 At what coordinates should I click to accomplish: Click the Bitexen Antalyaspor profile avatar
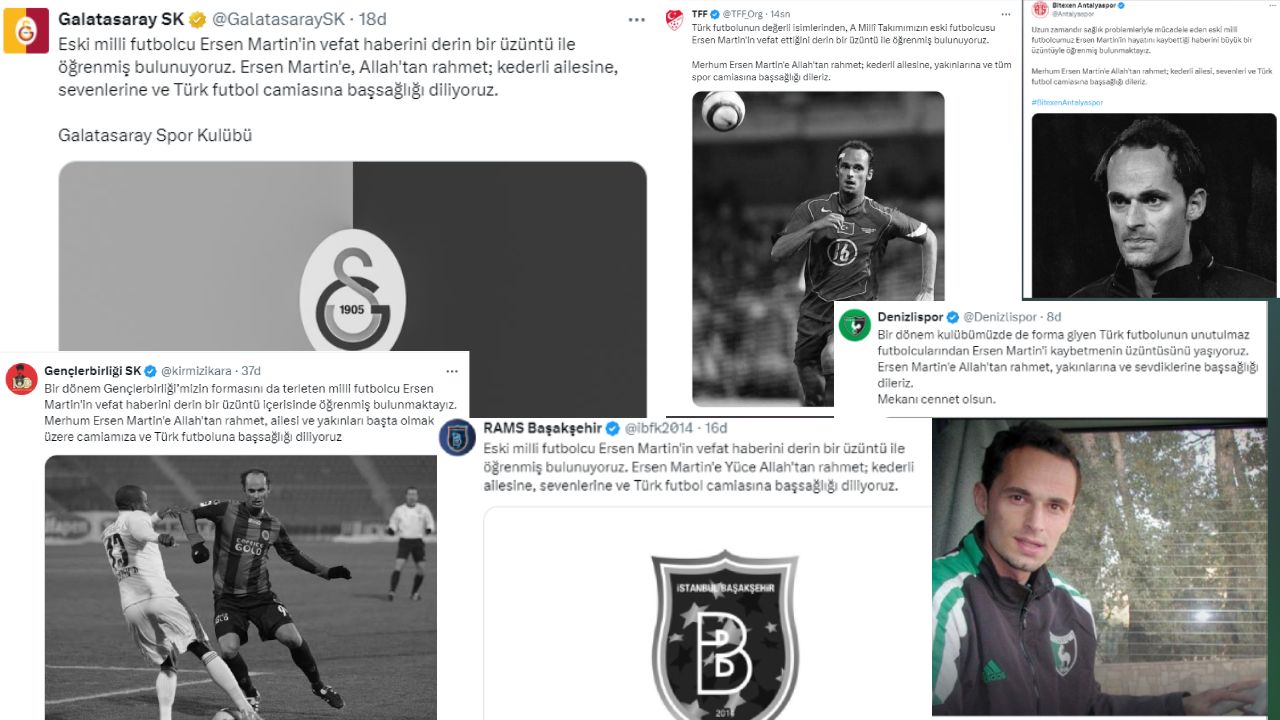1040,9
